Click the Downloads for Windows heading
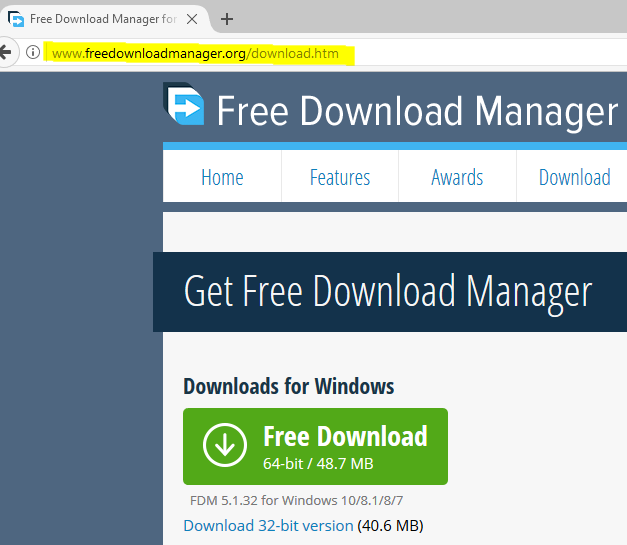 tap(289, 386)
